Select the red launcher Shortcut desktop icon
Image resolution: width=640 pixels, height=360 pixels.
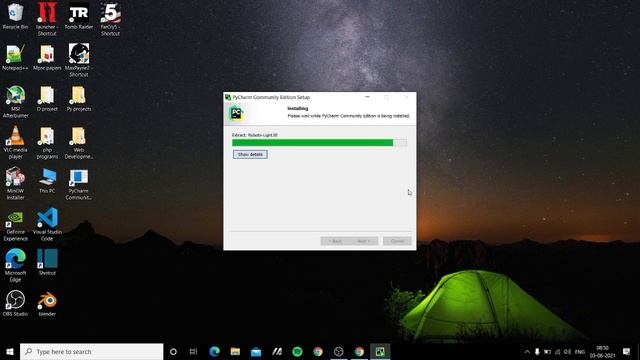click(47, 19)
